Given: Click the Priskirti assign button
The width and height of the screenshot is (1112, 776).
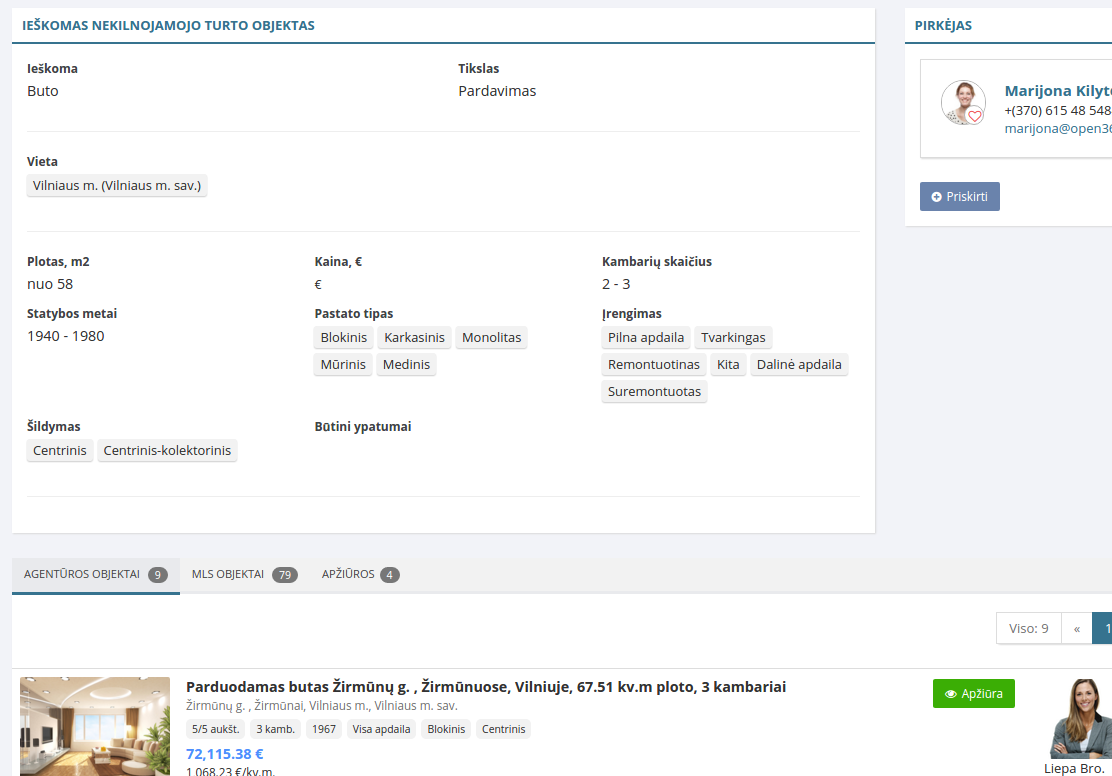Looking at the screenshot, I should (959, 196).
